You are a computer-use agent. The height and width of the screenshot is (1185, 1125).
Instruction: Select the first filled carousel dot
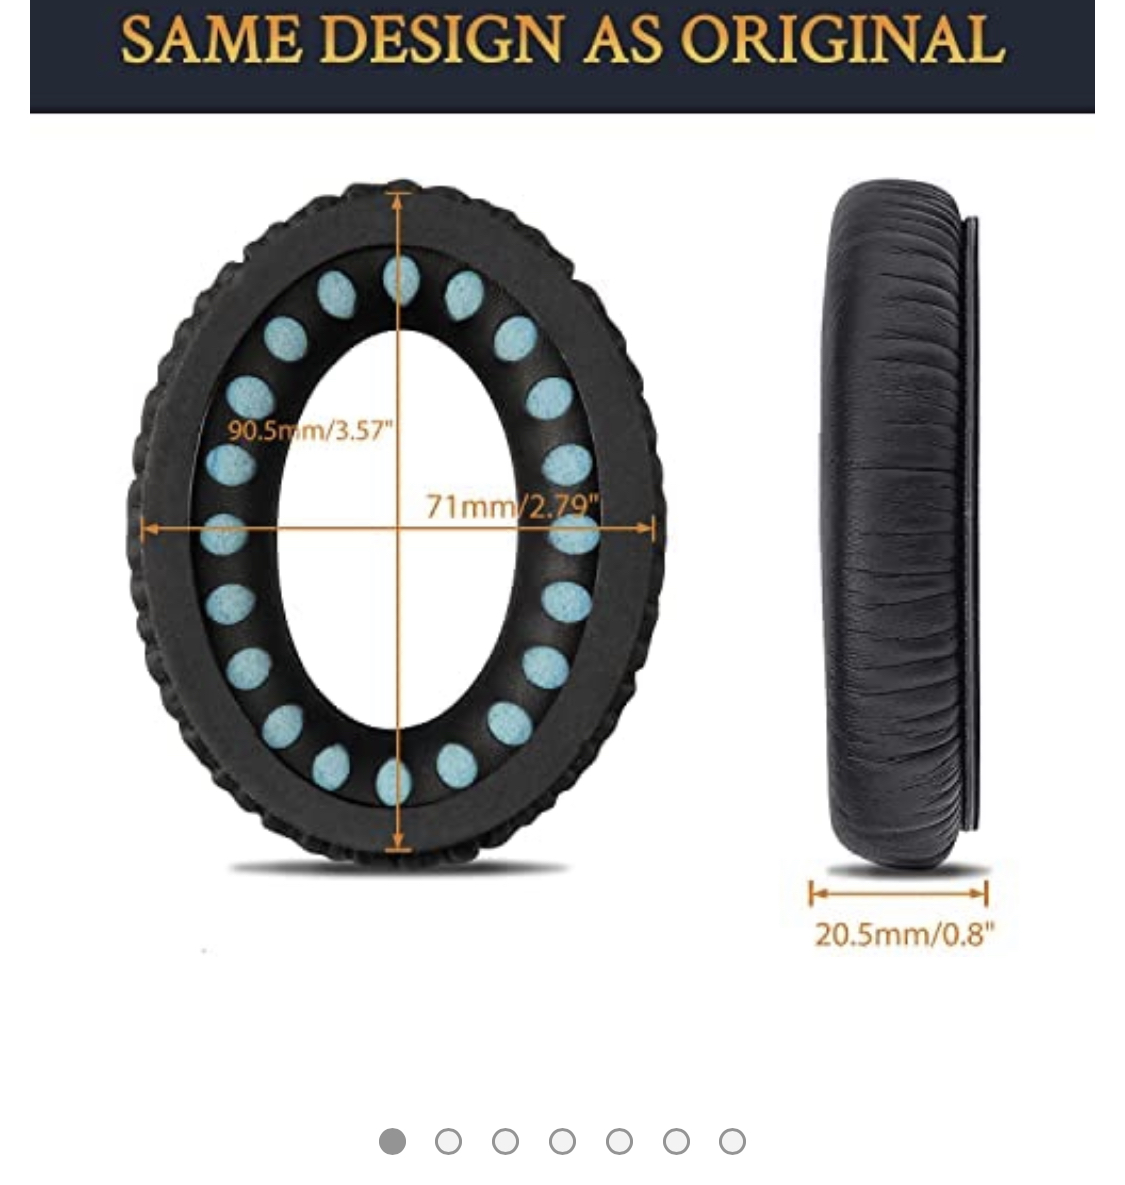point(392,1140)
